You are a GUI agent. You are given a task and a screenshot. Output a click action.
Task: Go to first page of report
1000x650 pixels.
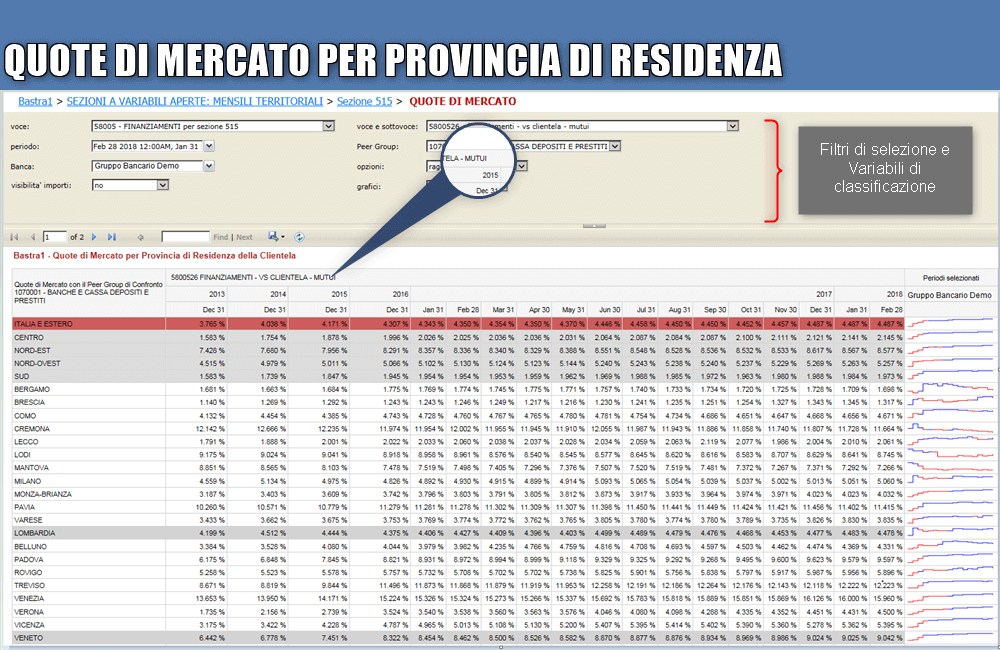click(x=14, y=237)
